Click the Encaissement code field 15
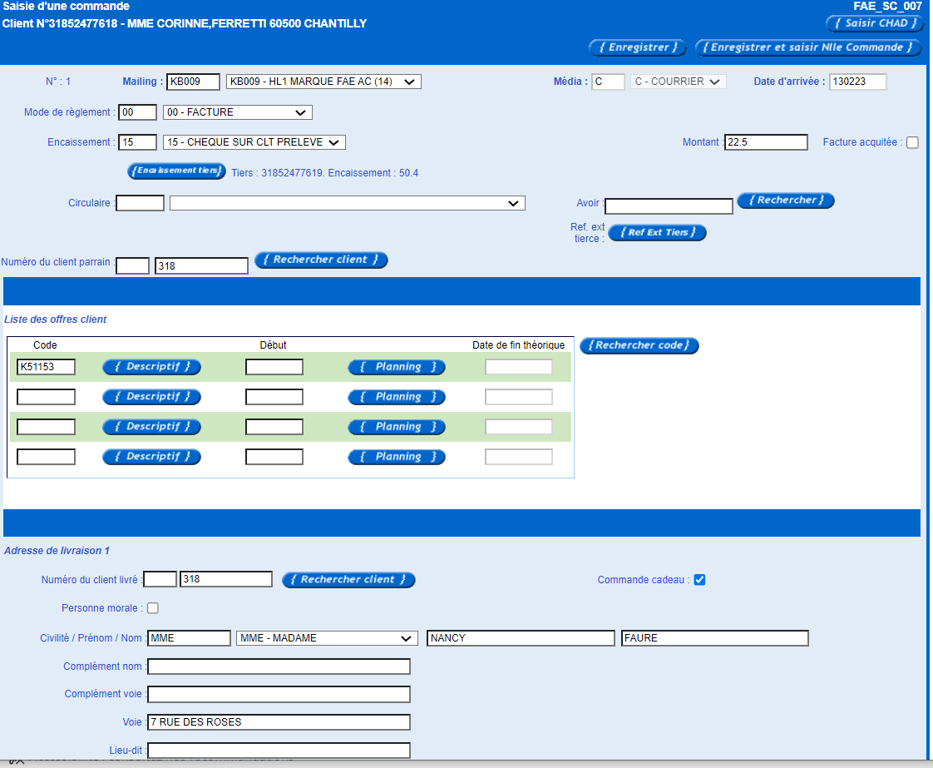 pos(137,142)
